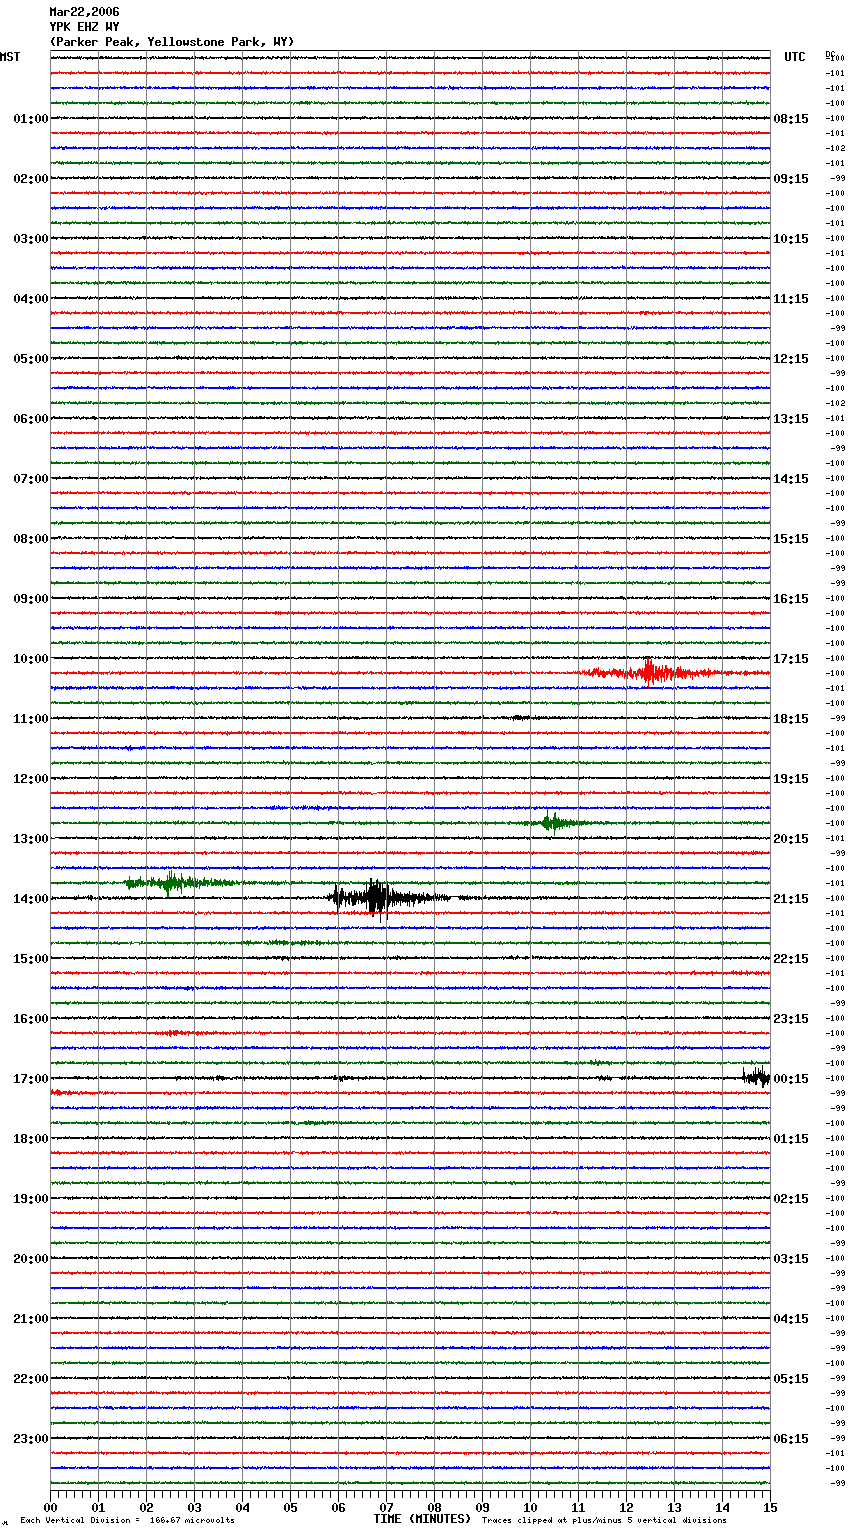The image size is (850, 1534).
Task: Click the "03:00" MST row label
Action: [x=30, y=239]
